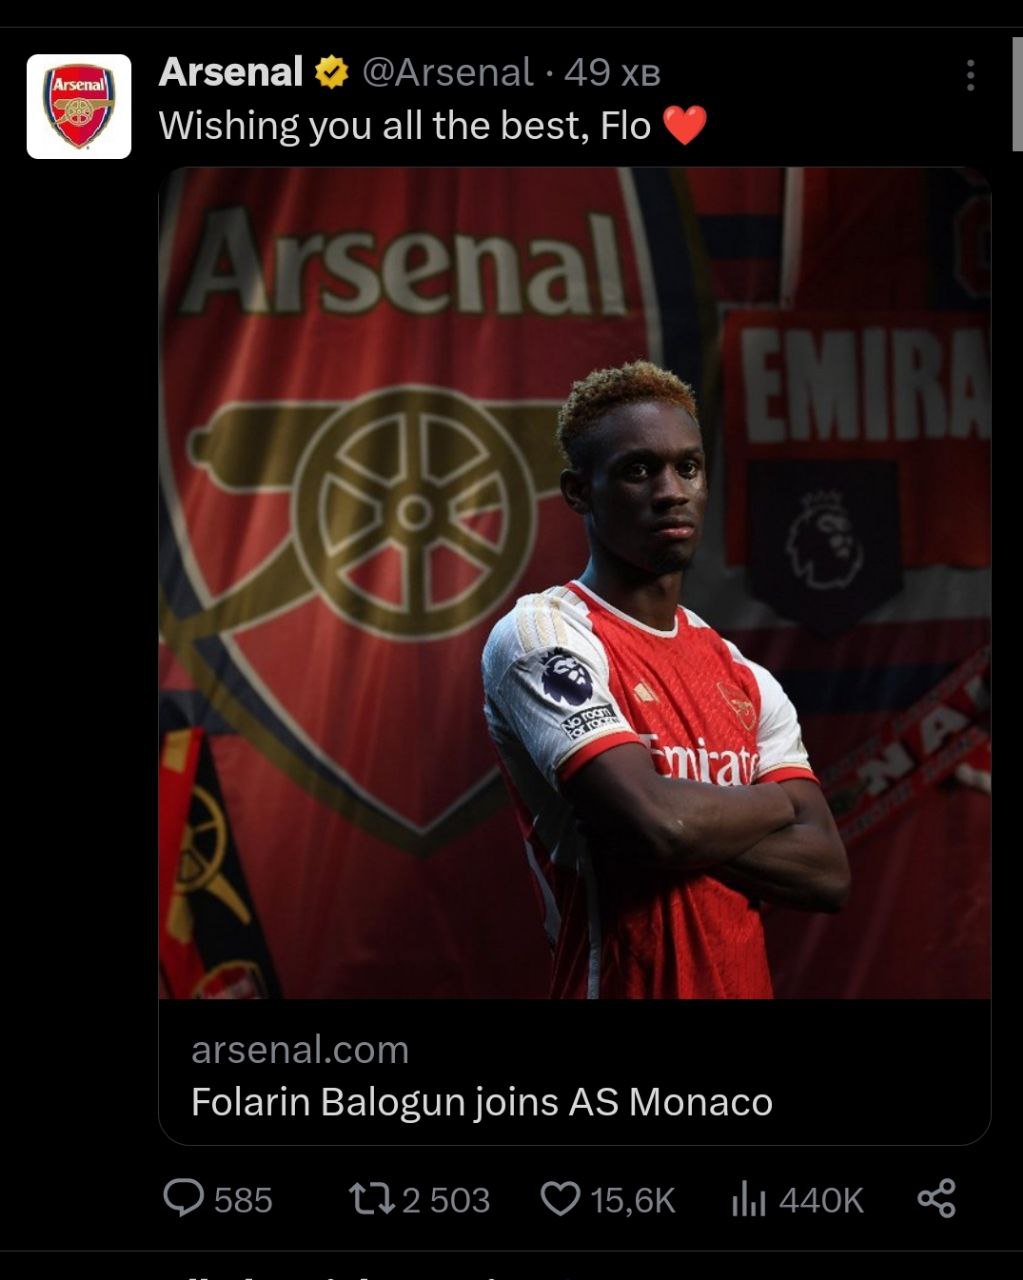The image size is (1023, 1280).
Task: Click the 49 хв timestamp
Action: click(612, 73)
